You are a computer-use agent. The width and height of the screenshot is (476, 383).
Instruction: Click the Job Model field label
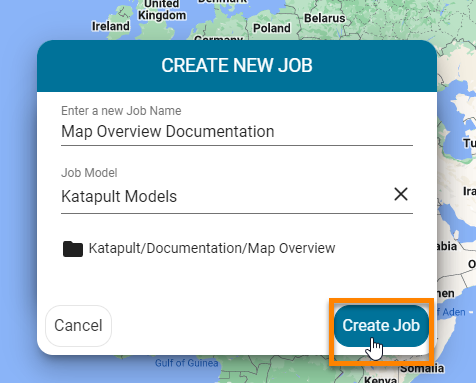click(x=89, y=173)
